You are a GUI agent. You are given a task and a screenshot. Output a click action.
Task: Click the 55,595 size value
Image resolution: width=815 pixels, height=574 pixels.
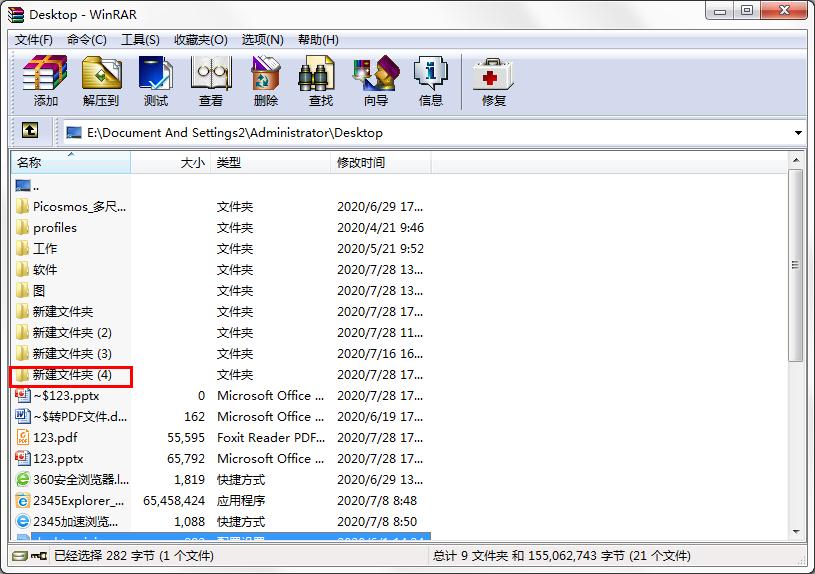(186, 438)
